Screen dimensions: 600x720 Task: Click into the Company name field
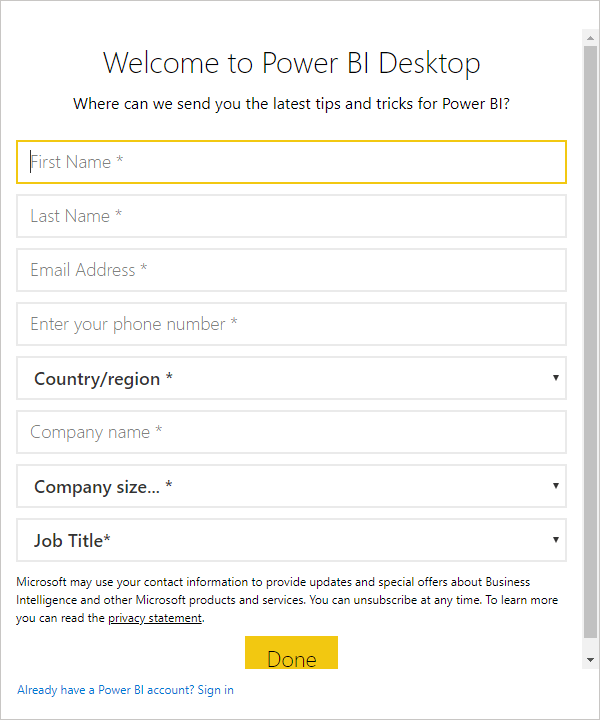(x=291, y=432)
